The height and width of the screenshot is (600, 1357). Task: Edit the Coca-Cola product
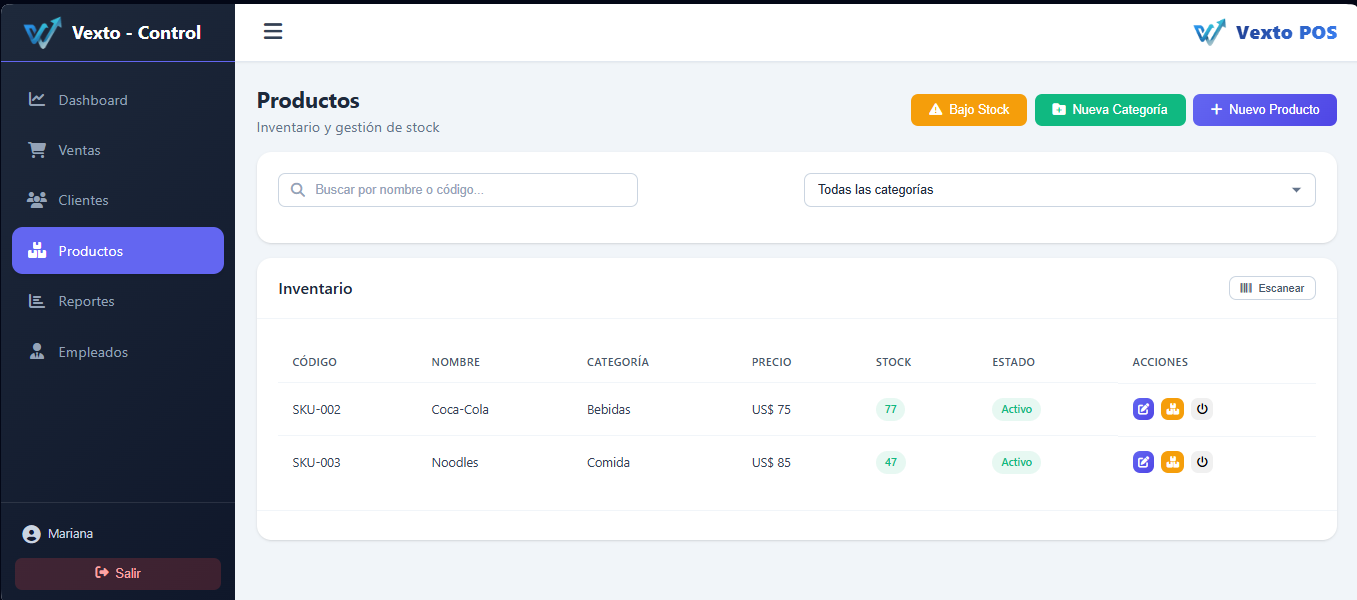point(1143,409)
